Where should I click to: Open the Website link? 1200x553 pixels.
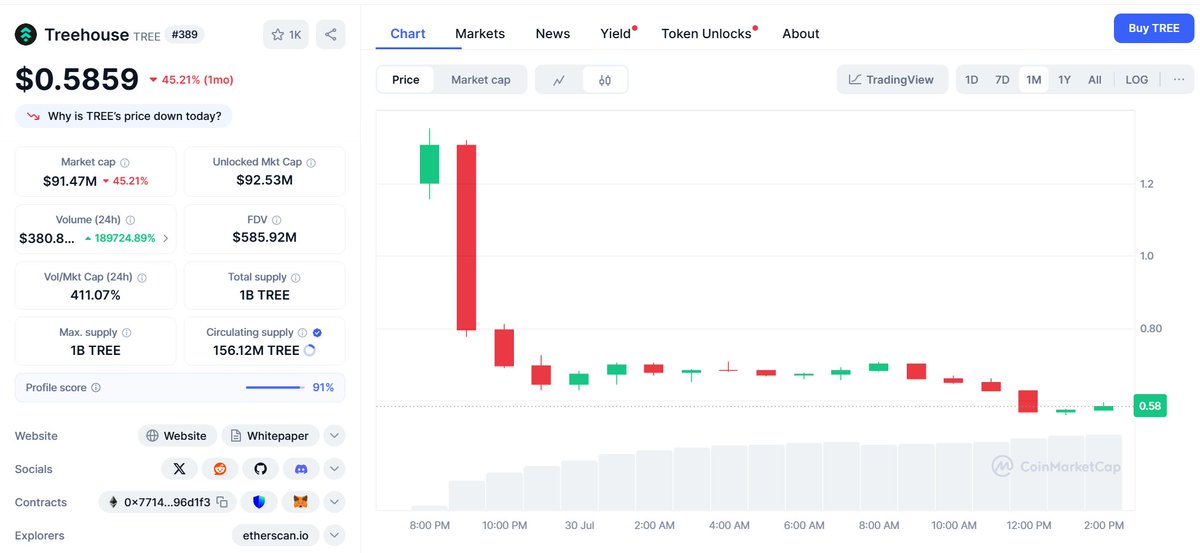177,436
